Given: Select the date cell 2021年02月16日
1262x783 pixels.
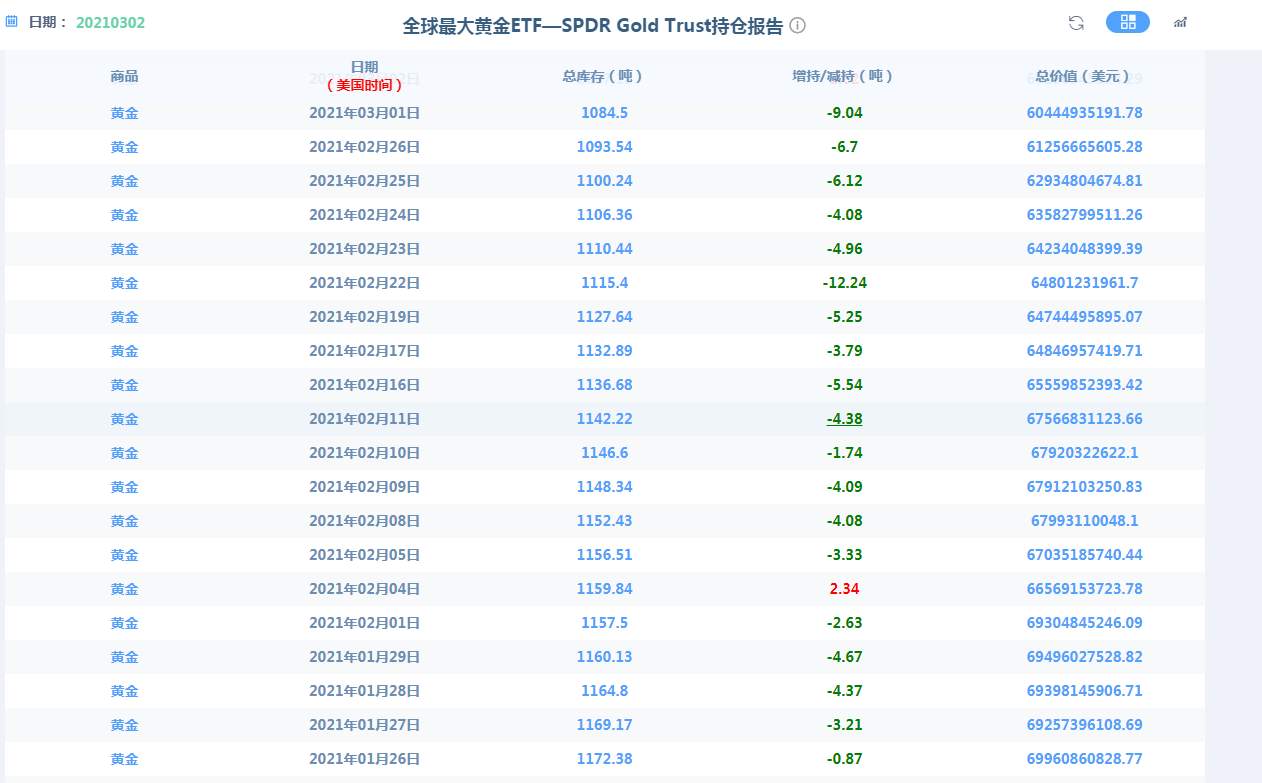Looking at the screenshot, I should pyautogui.click(x=365, y=385).
